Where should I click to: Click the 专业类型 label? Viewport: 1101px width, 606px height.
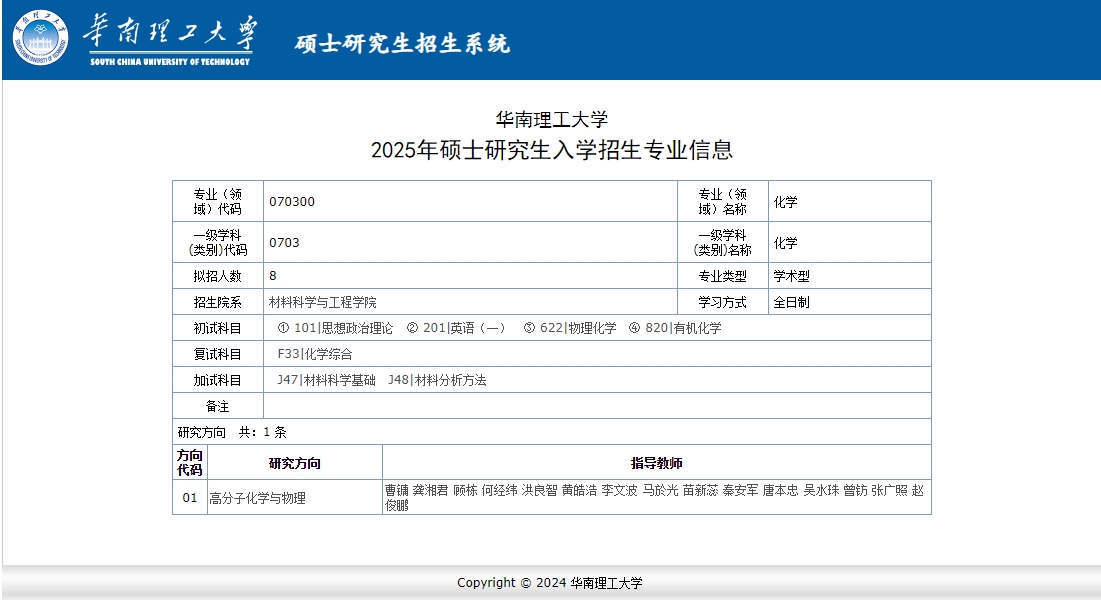pos(723,276)
